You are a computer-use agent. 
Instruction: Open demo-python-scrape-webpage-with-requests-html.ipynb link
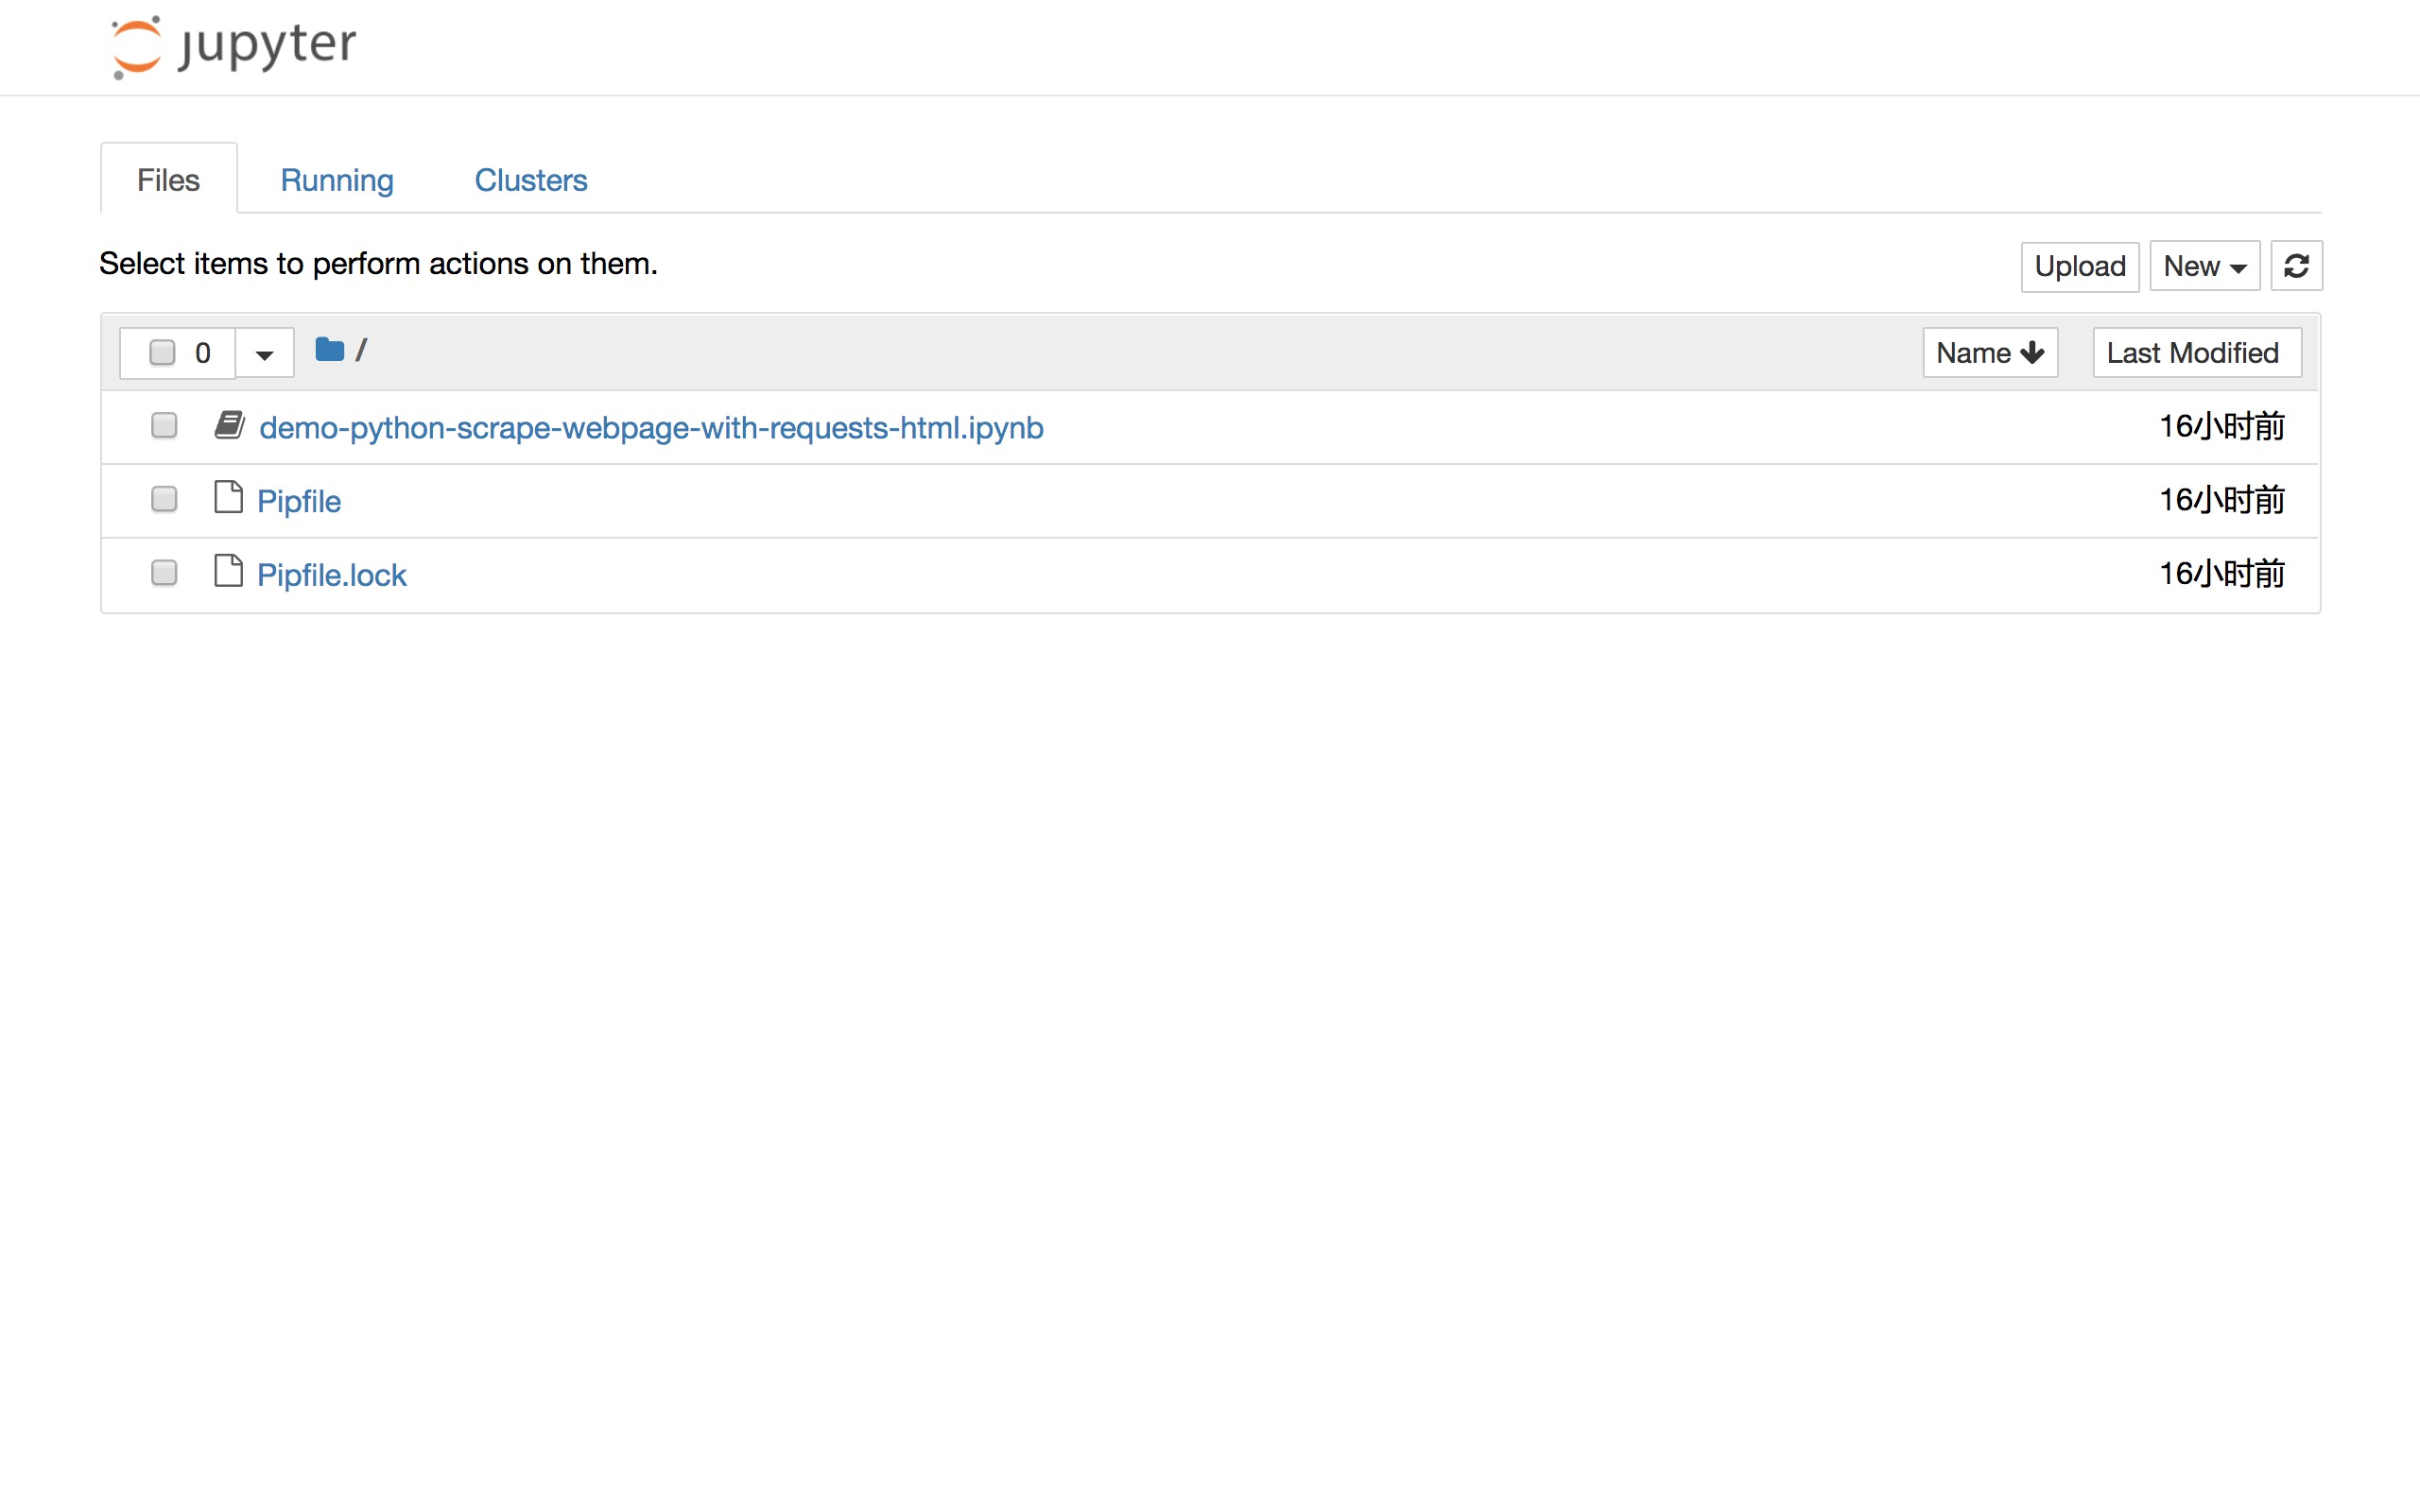point(651,428)
